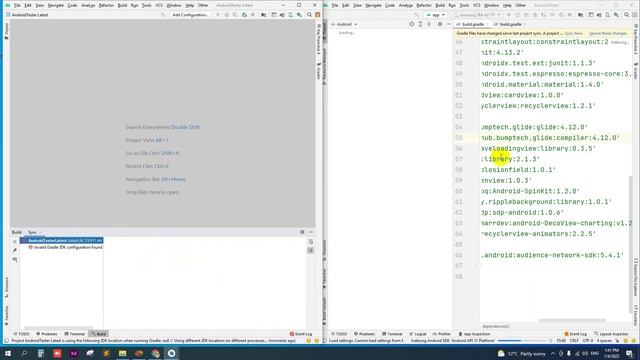
Task: Open Terminal tab in left window bottom bar
Action: click(75, 334)
